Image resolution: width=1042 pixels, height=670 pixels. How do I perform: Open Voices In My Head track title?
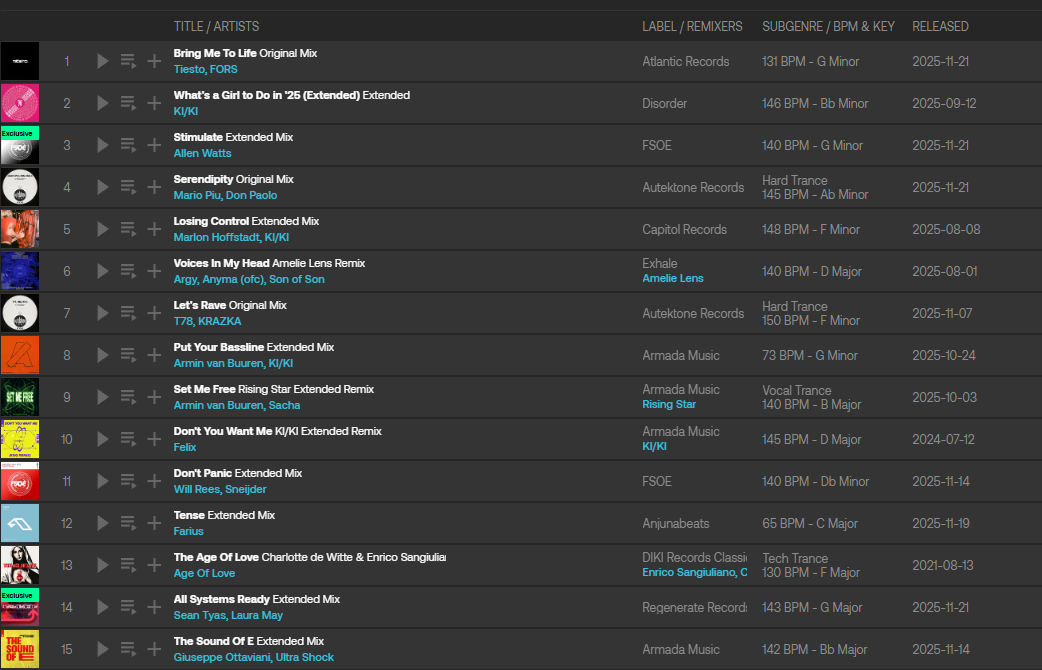(219, 263)
